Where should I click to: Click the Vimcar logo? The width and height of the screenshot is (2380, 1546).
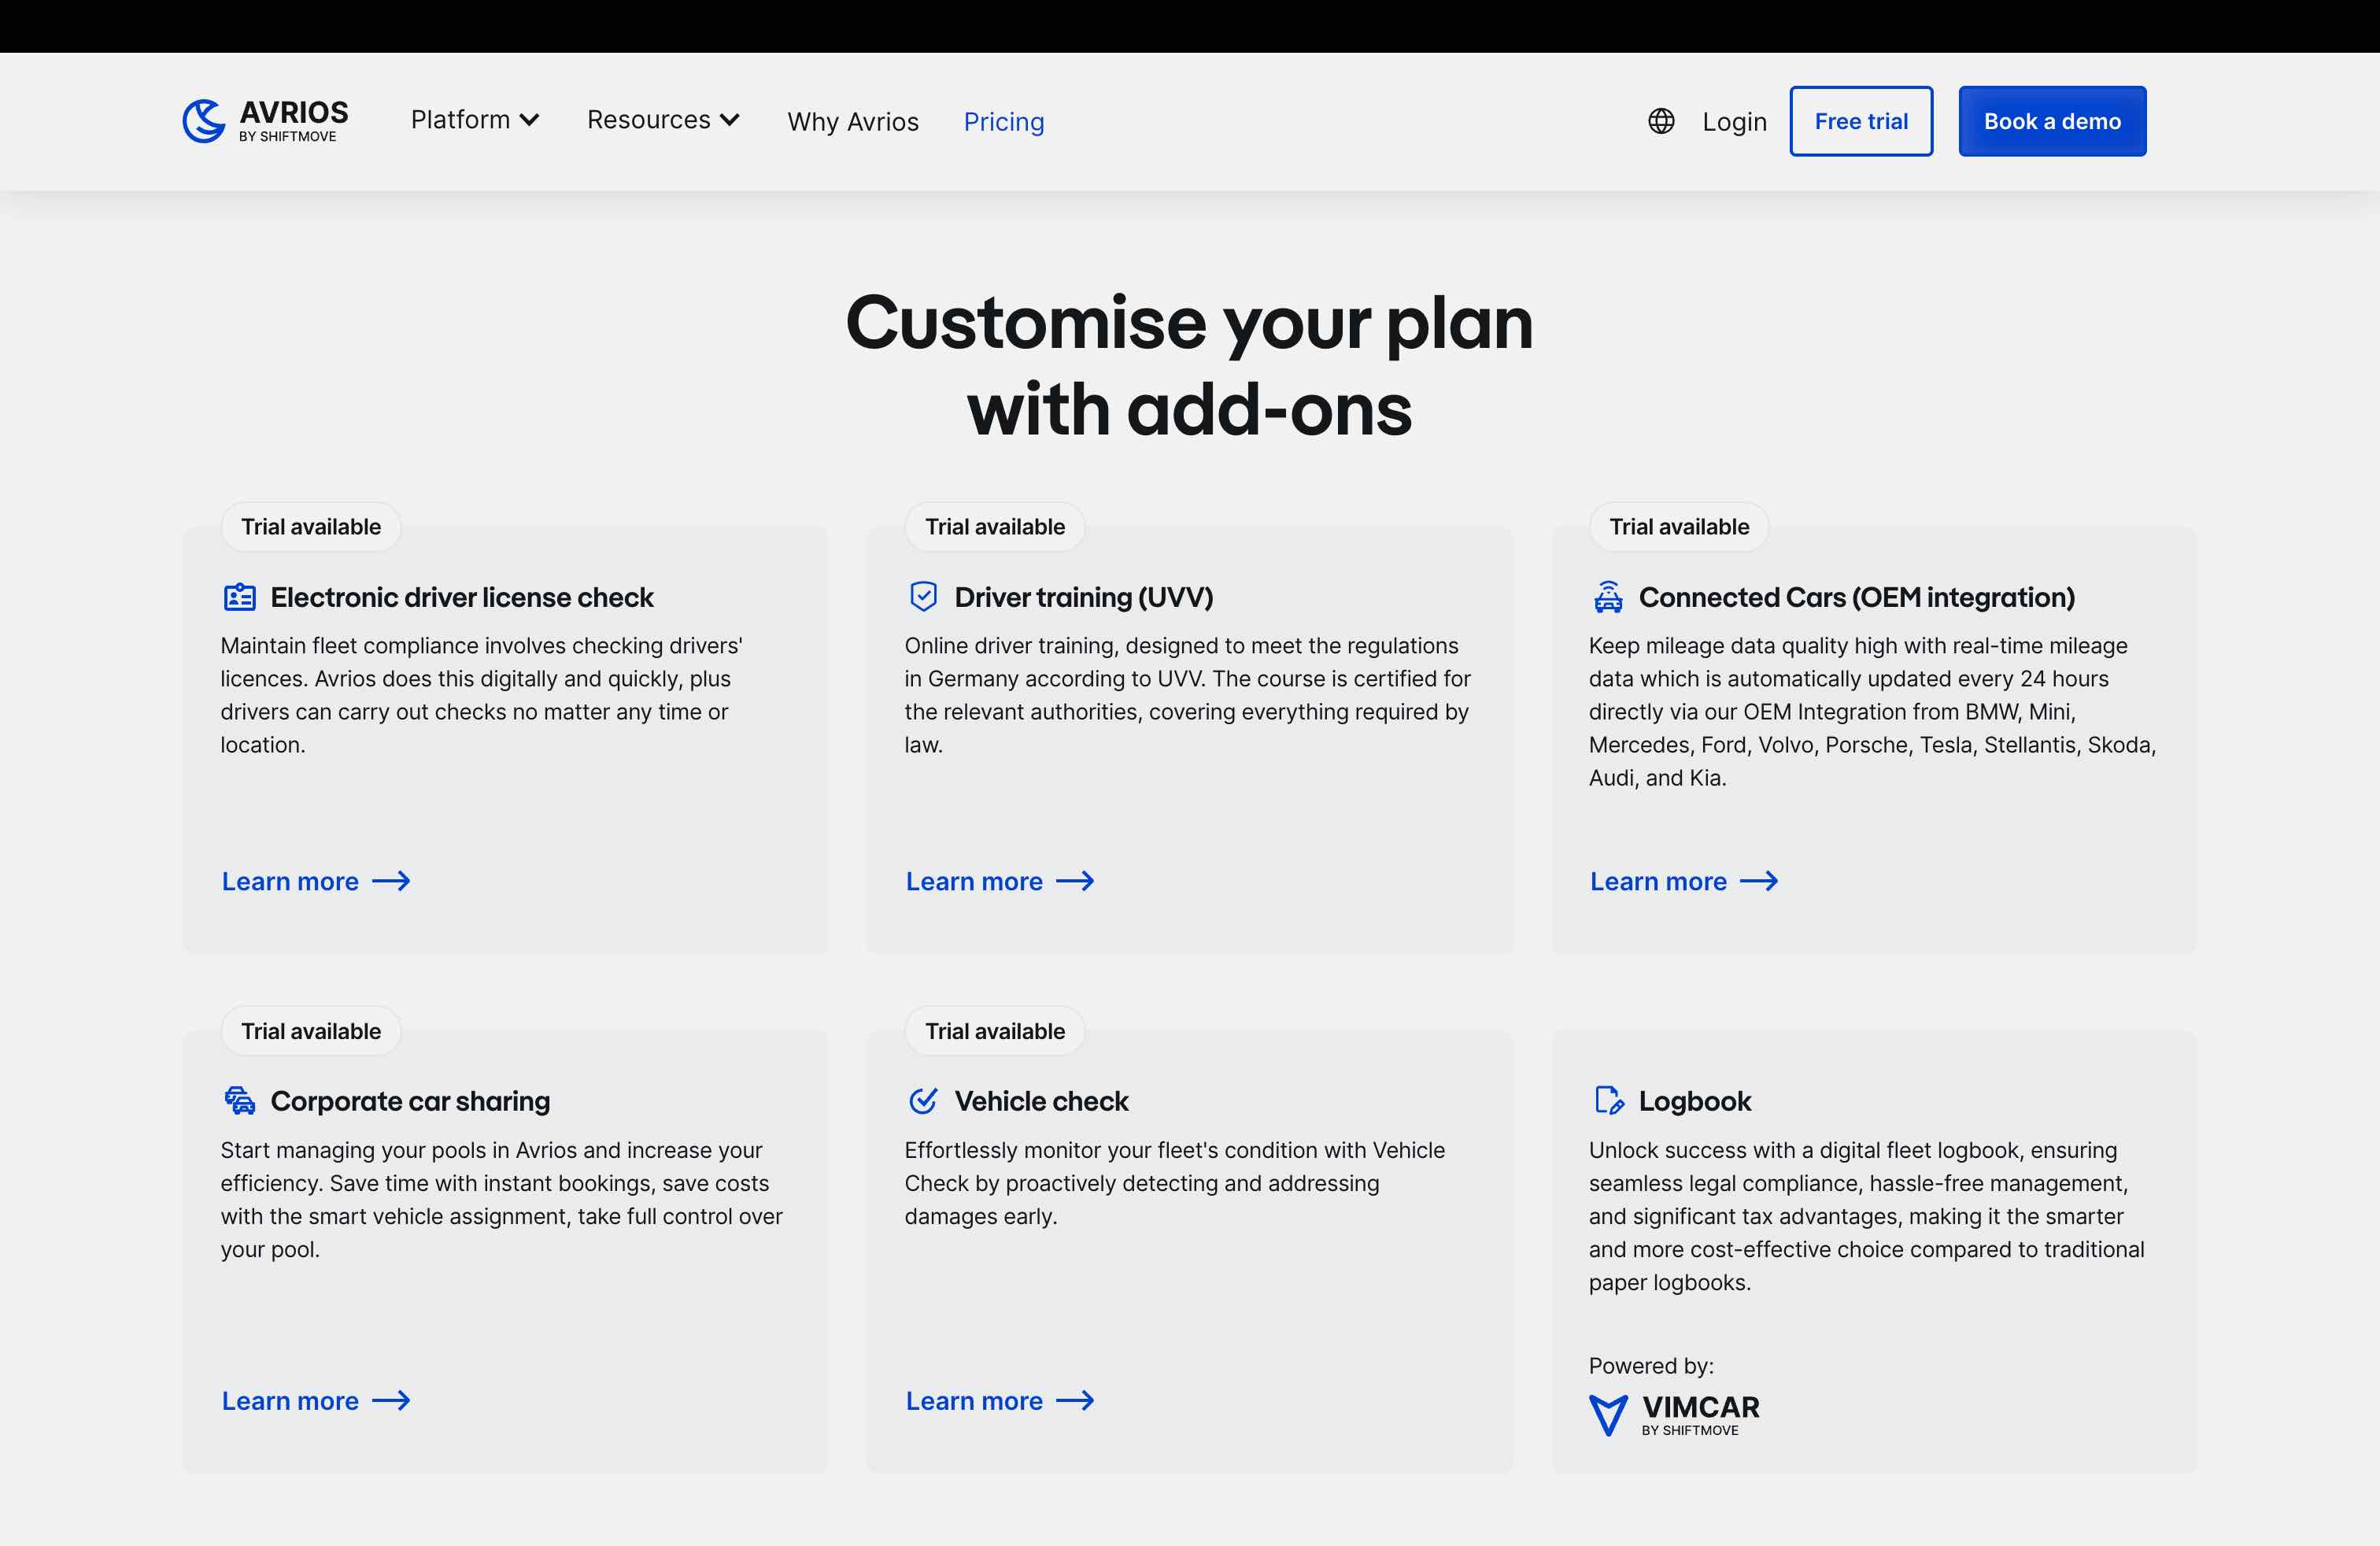(x=1675, y=1414)
